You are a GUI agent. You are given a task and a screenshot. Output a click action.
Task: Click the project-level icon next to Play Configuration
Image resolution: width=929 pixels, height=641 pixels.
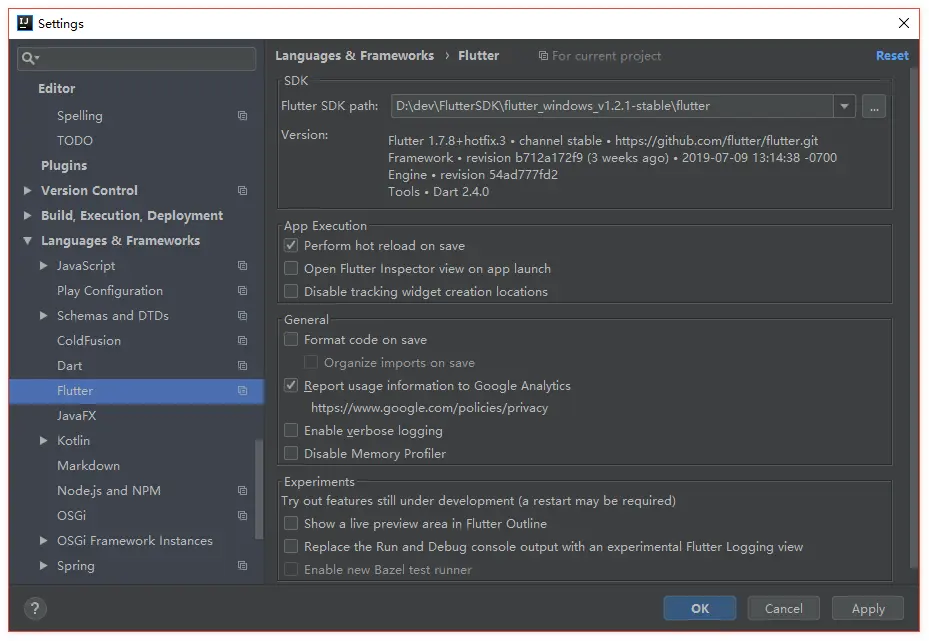tap(242, 290)
